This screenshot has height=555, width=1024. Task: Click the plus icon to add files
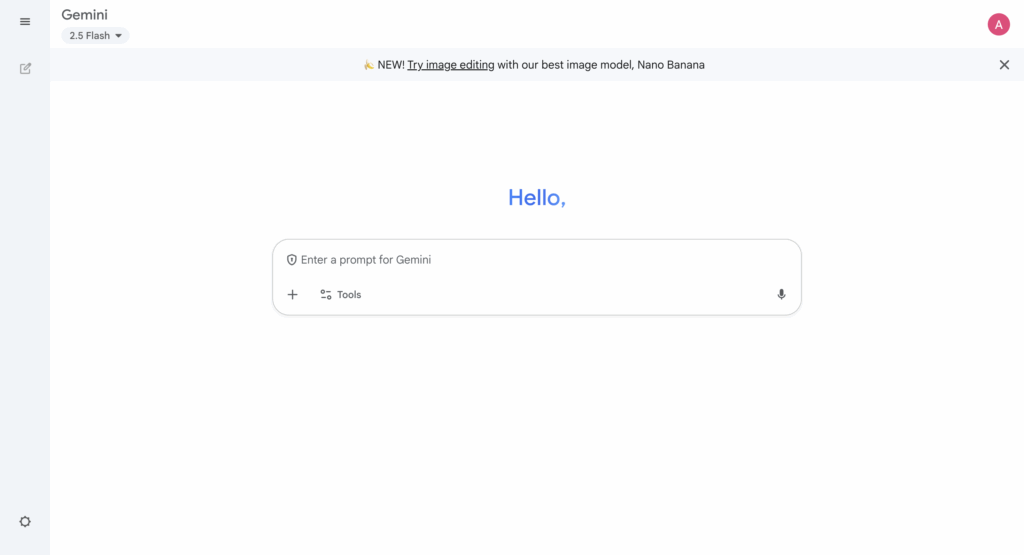coord(293,295)
